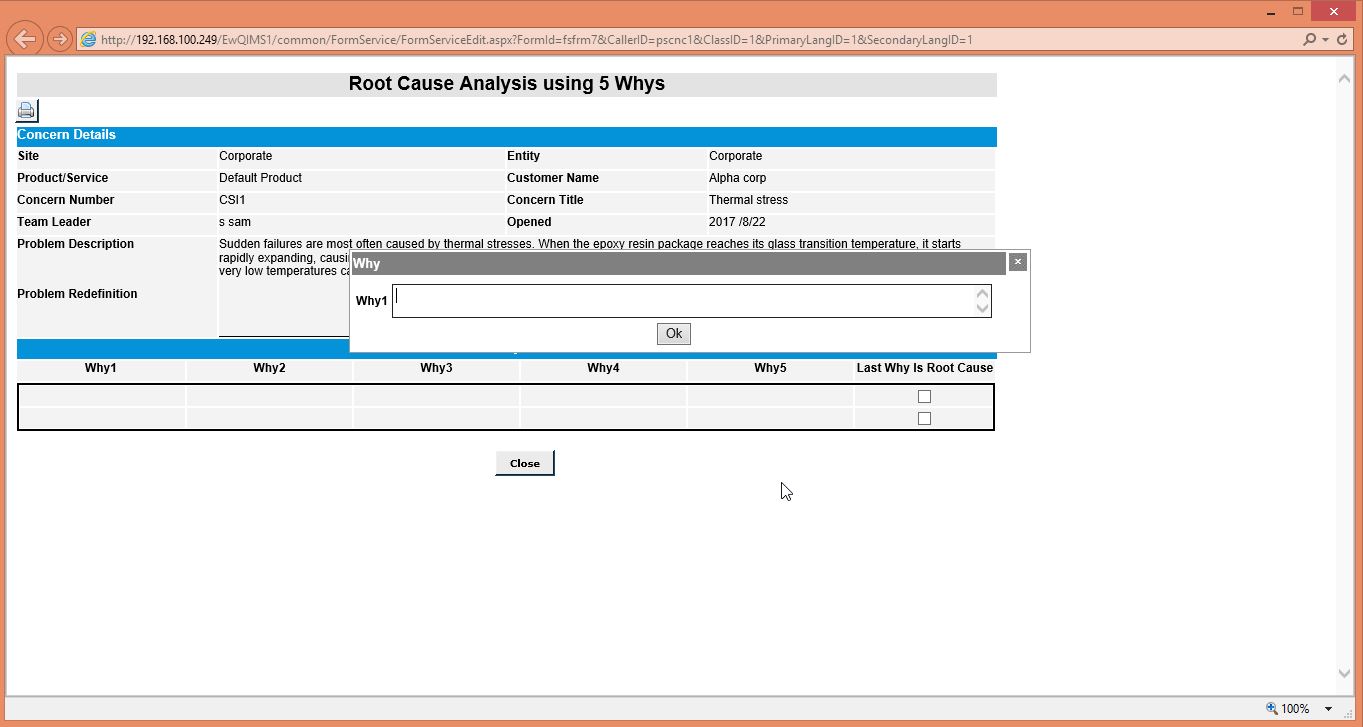This screenshot has height=727, width=1363.
Task: Click the Last Why Is Root Cause header
Action: 925,368
